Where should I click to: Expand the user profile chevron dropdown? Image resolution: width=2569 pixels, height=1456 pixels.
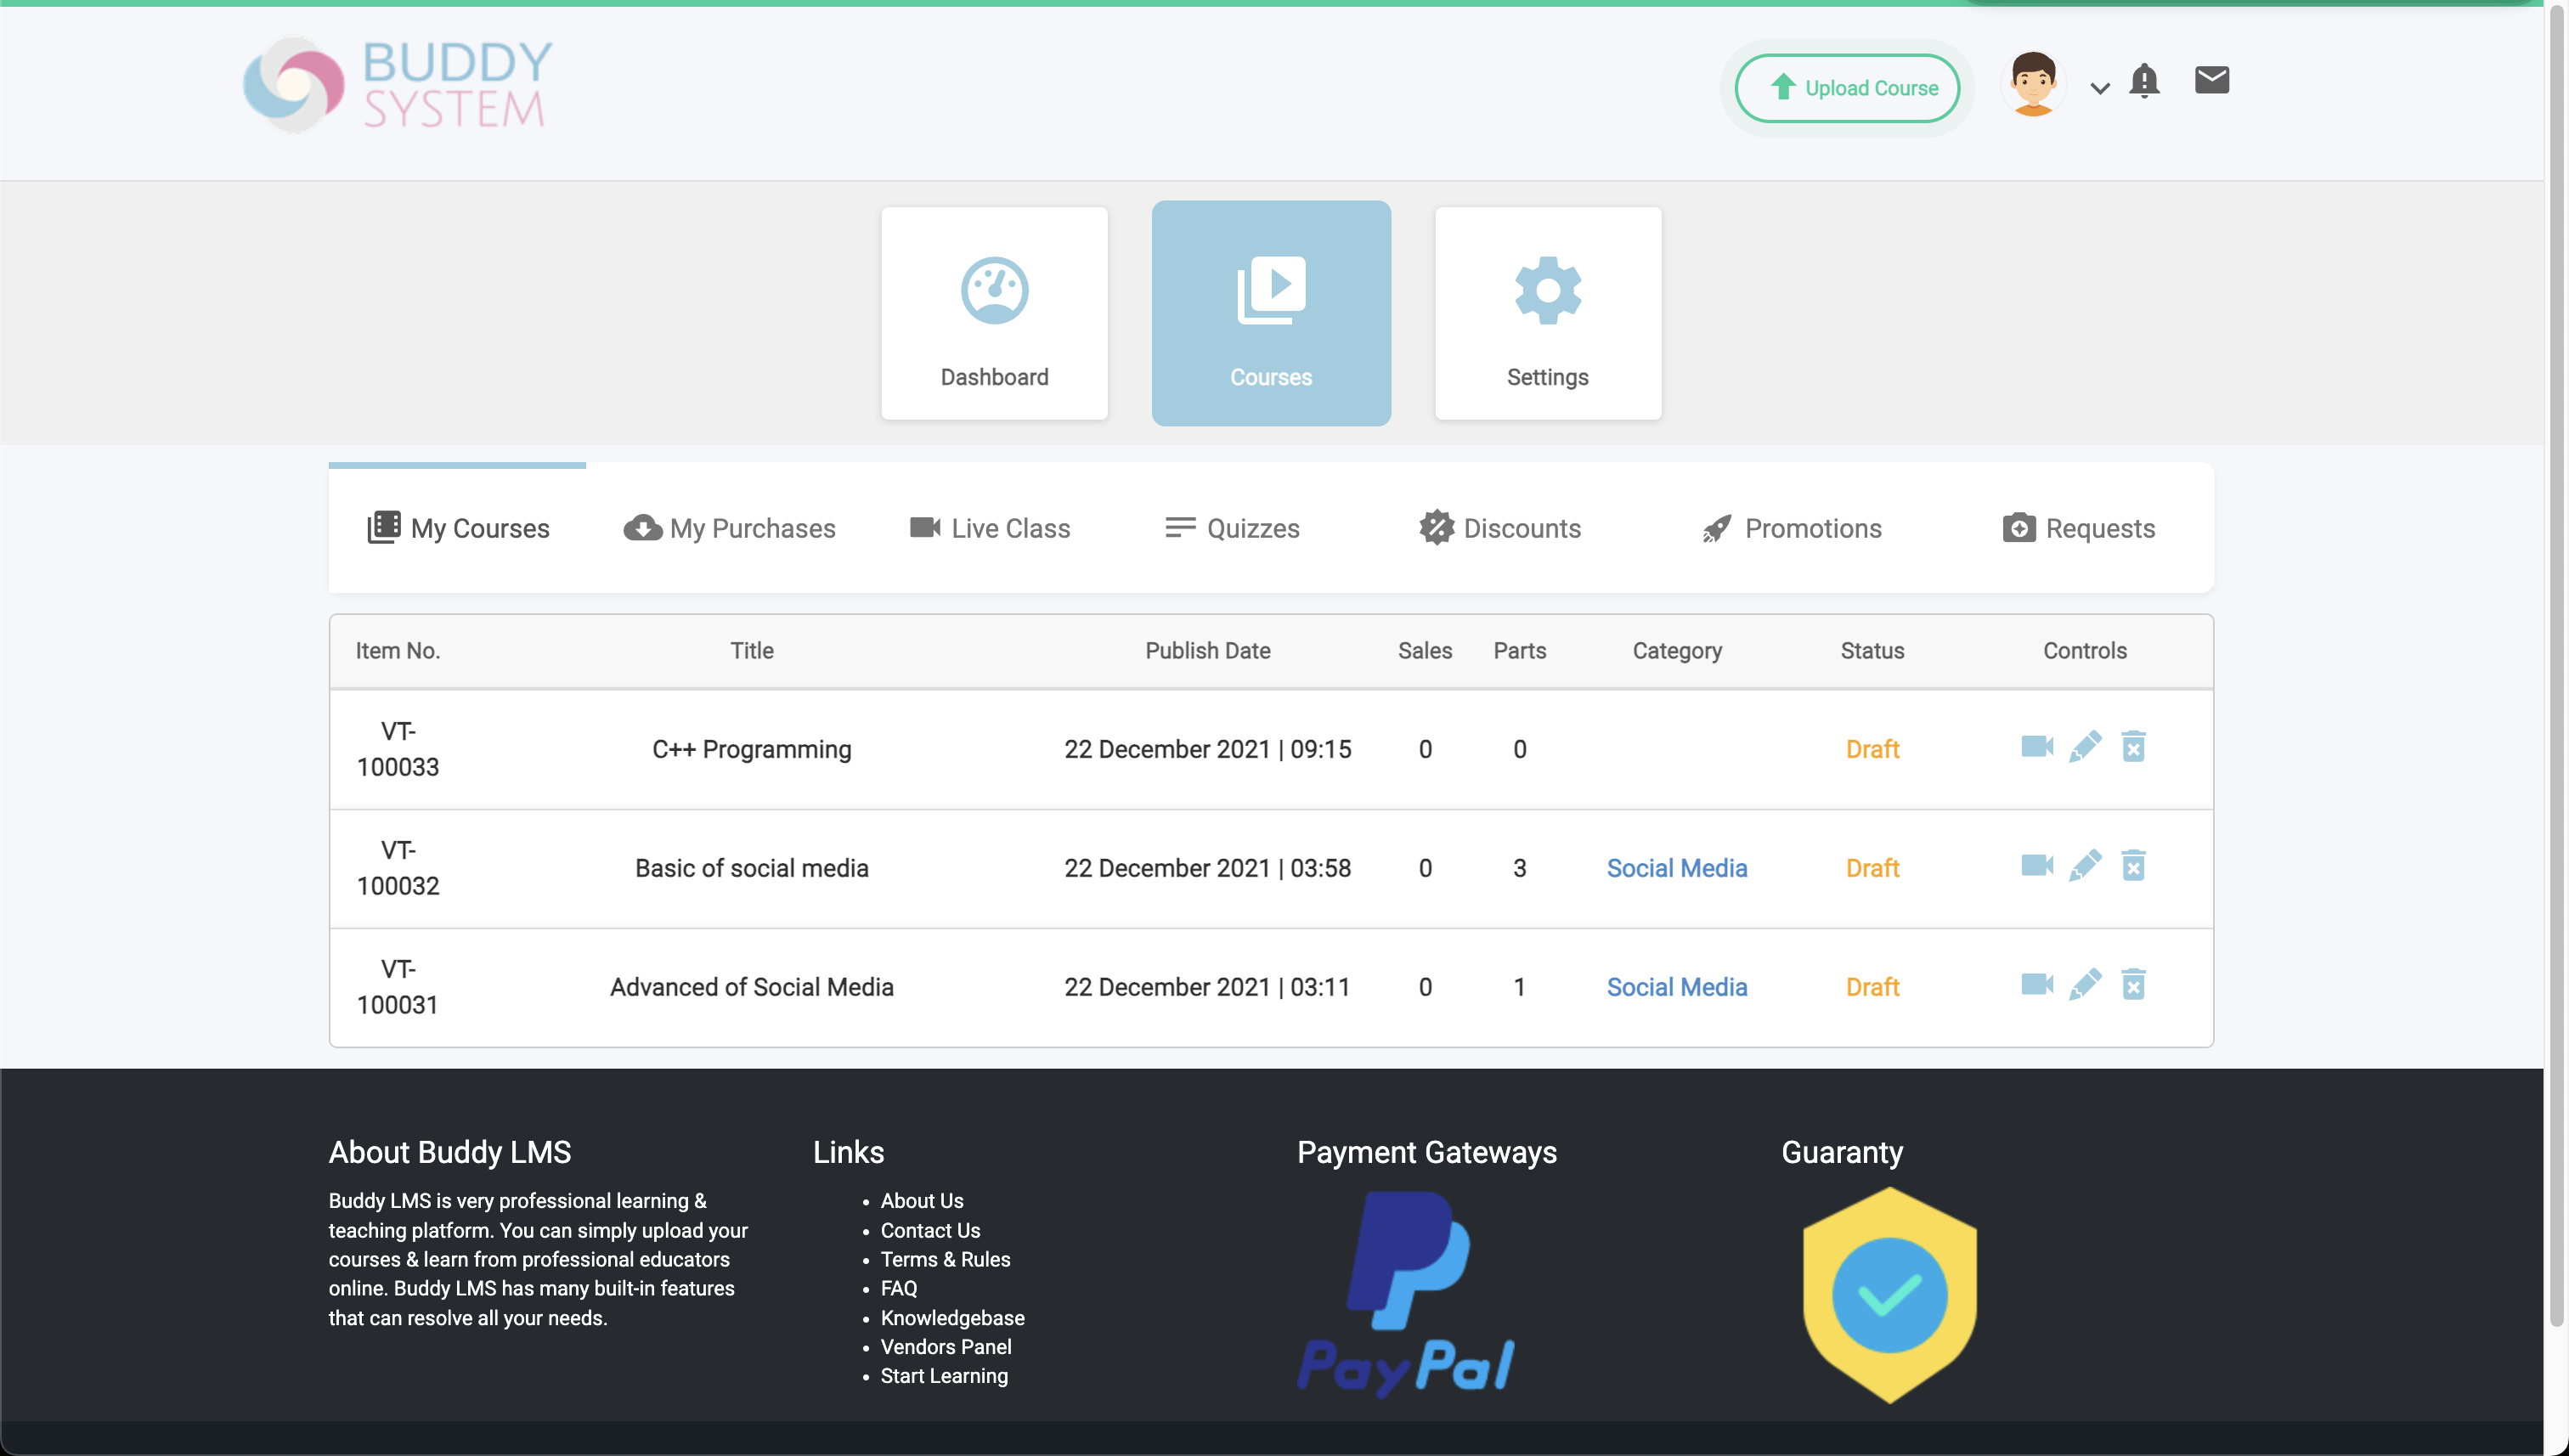pyautogui.click(x=2099, y=88)
